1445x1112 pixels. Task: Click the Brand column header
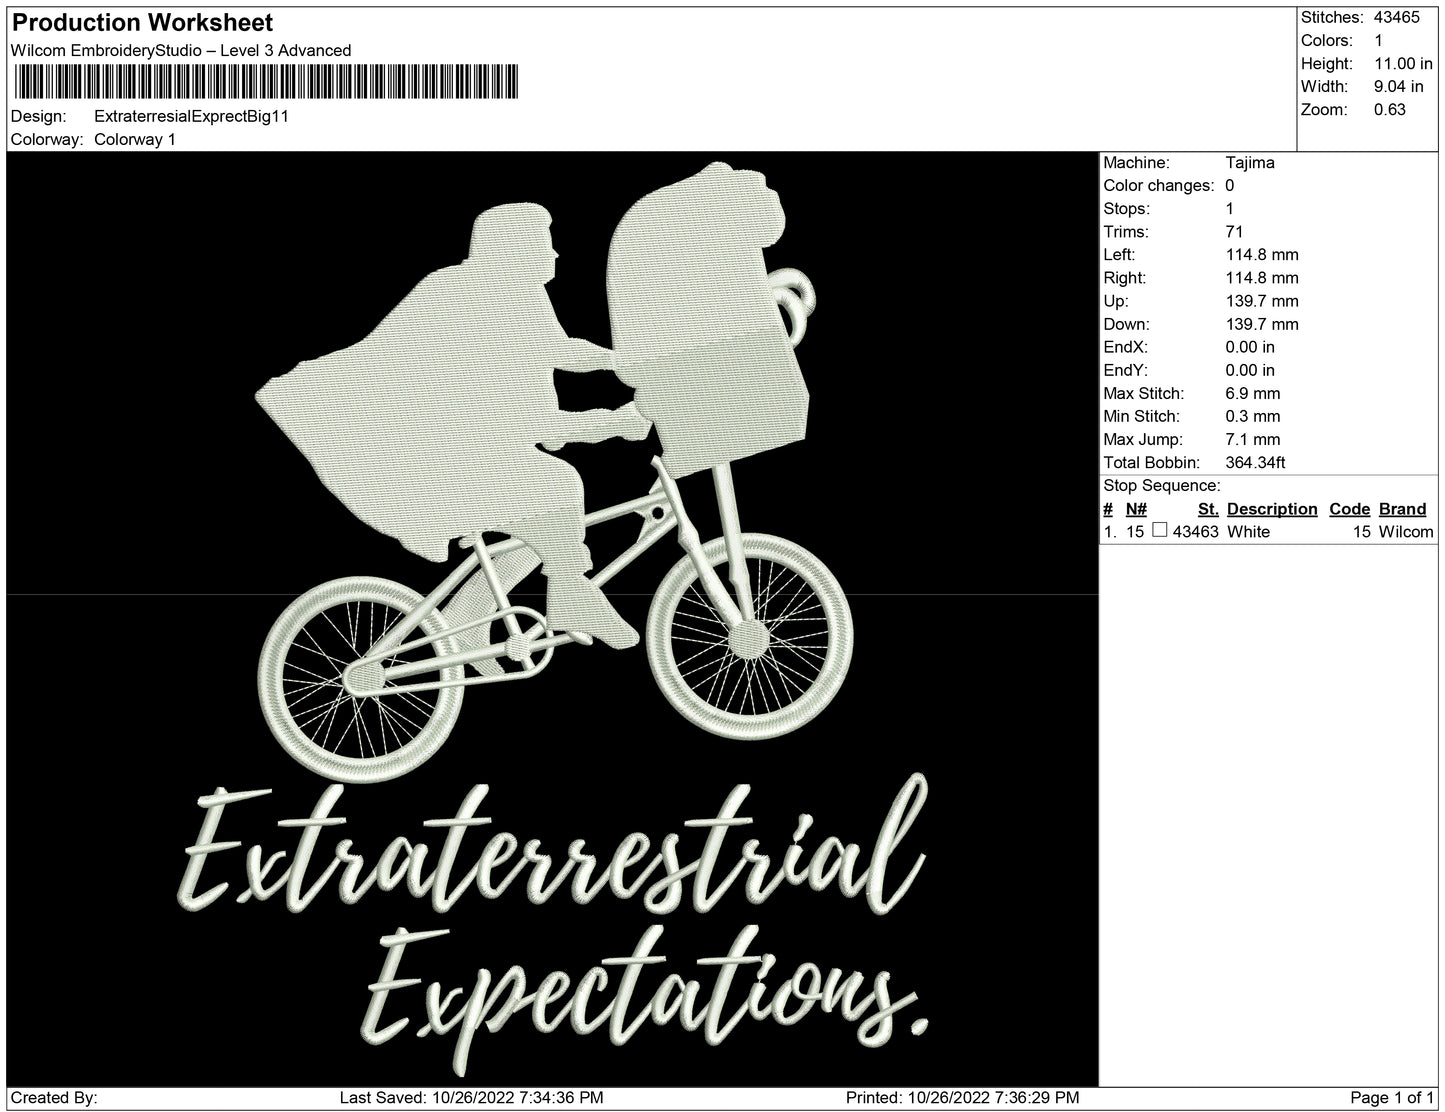tap(1402, 509)
